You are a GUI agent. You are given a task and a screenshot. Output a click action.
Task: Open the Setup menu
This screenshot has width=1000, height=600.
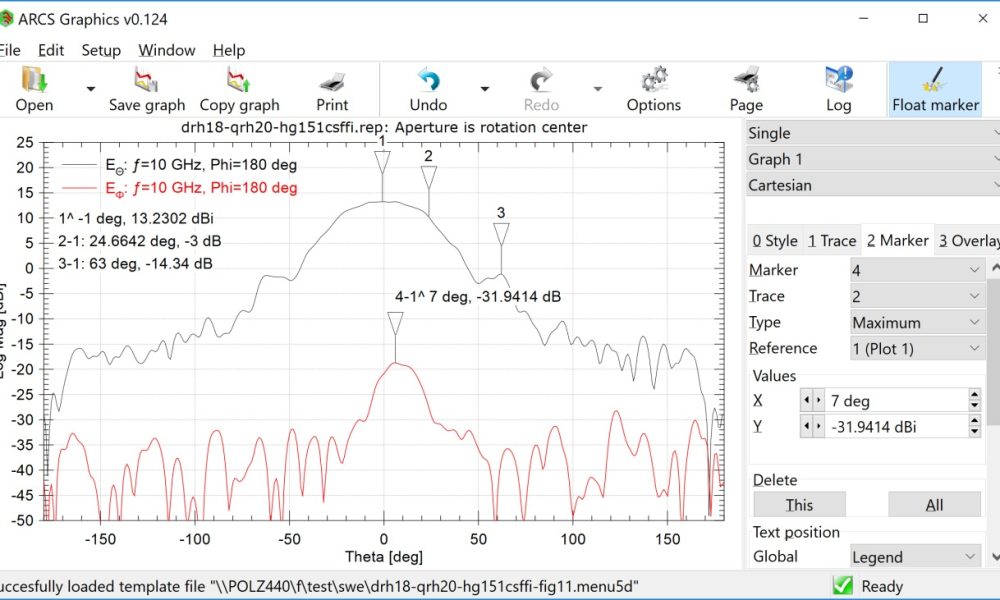(101, 50)
